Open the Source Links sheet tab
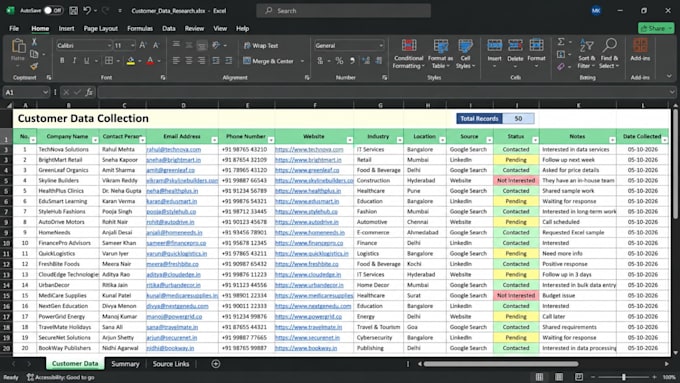 coord(171,364)
